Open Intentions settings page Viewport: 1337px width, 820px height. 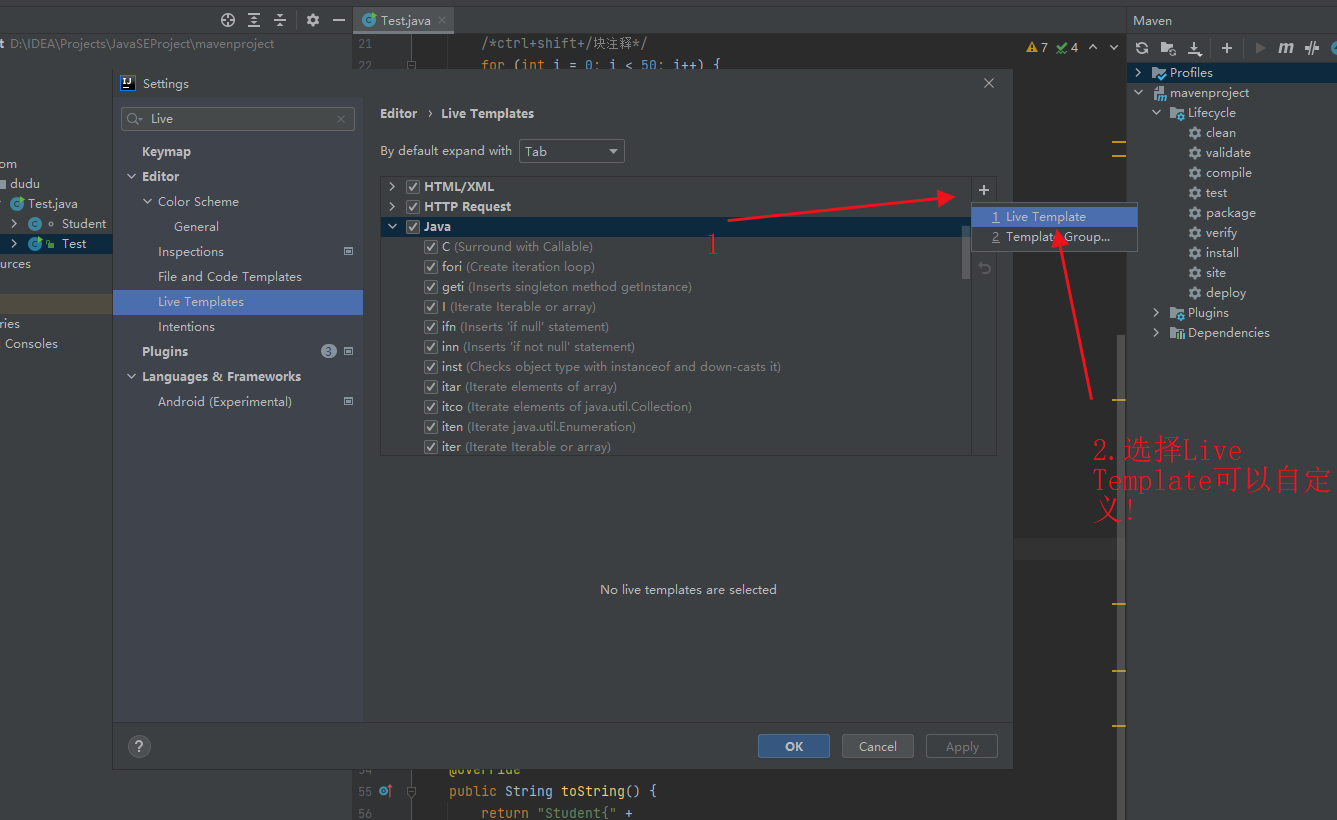pyautogui.click(x=186, y=327)
